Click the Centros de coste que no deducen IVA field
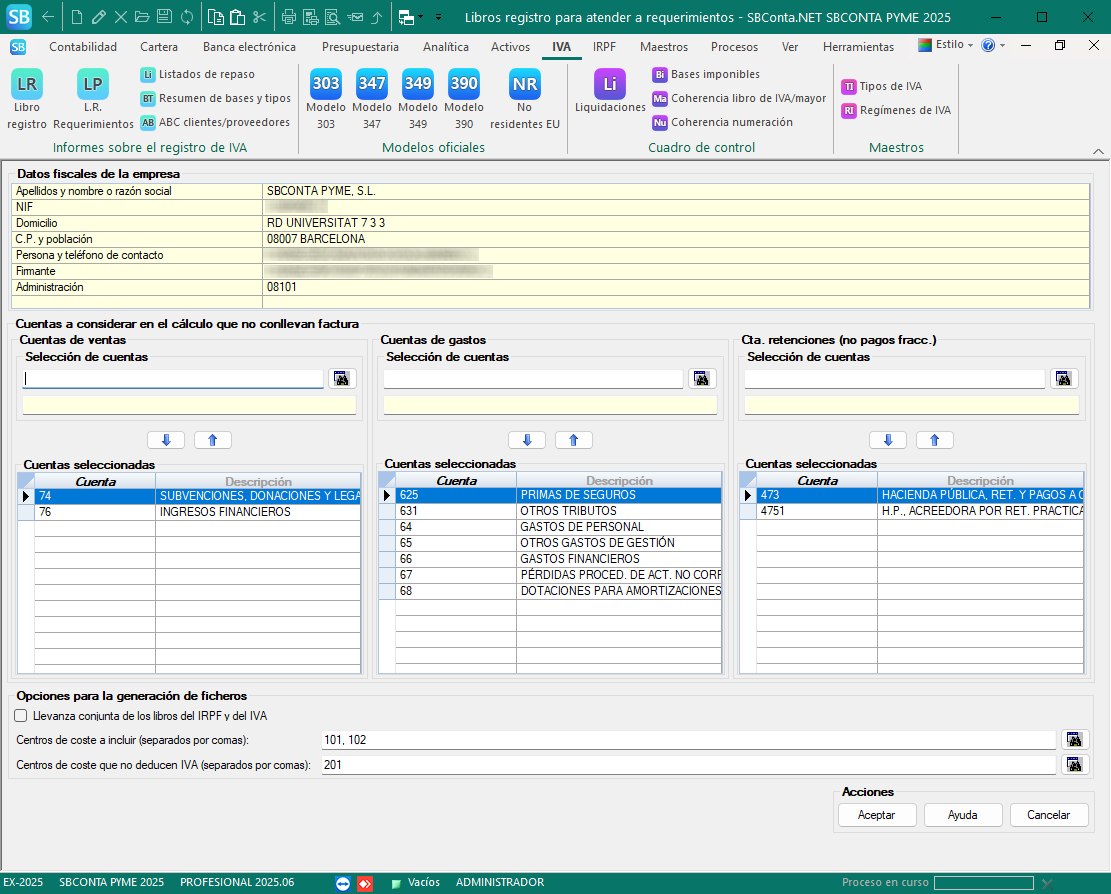The width and height of the screenshot is (1111, 894). [688, 765]
